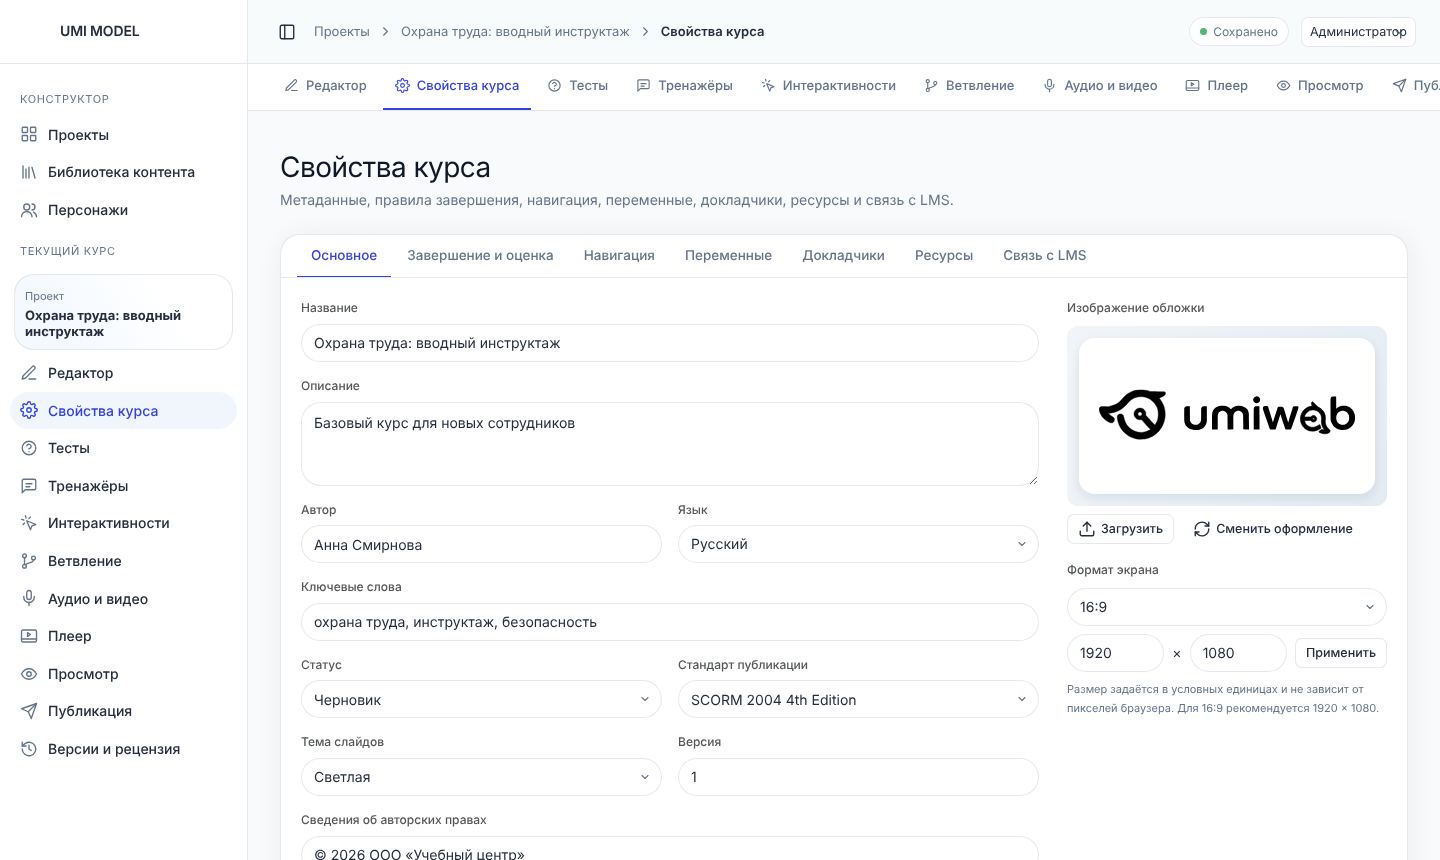This screenshot has height=860, width=1440.
Task: Click the Автор input field
Action: (x=481, y=545)
